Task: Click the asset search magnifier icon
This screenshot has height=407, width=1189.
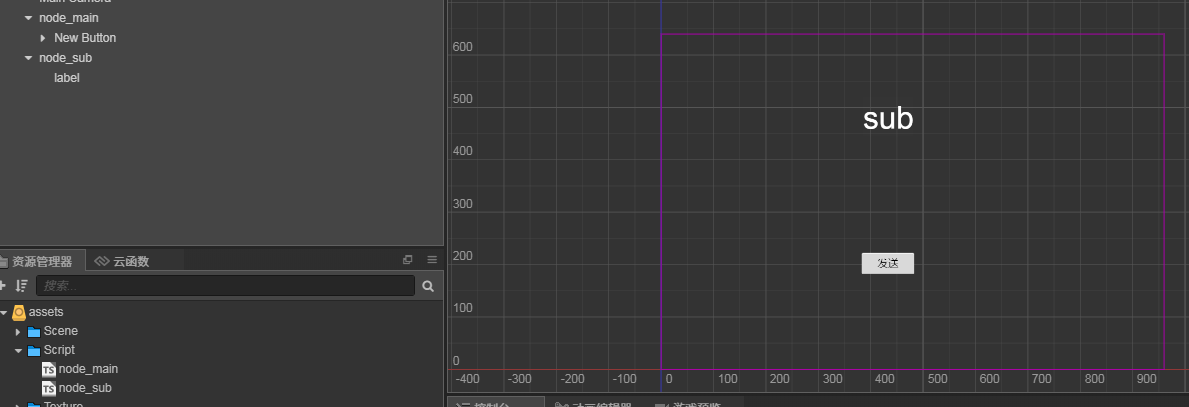Action: 428,286
